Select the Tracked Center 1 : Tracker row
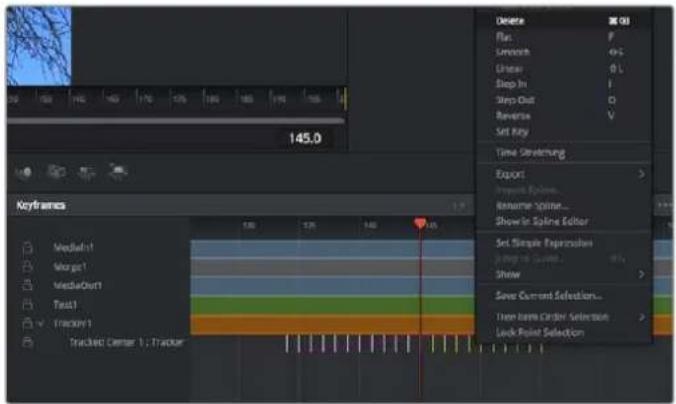Image resolution: width=676 pixels, height=404 pixels. point(126,342)
